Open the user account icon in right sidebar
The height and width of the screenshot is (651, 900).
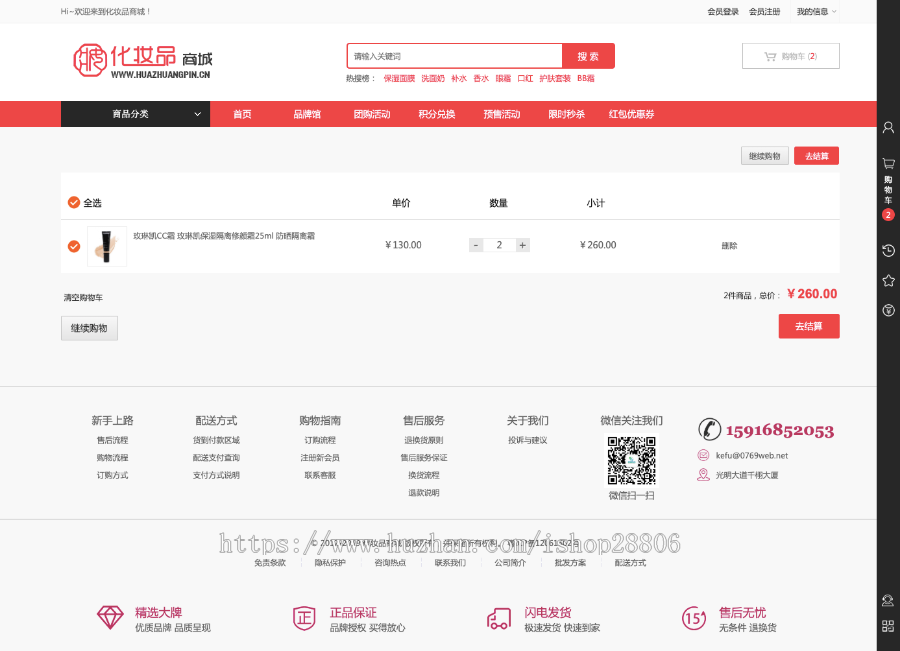coord(888,127)
